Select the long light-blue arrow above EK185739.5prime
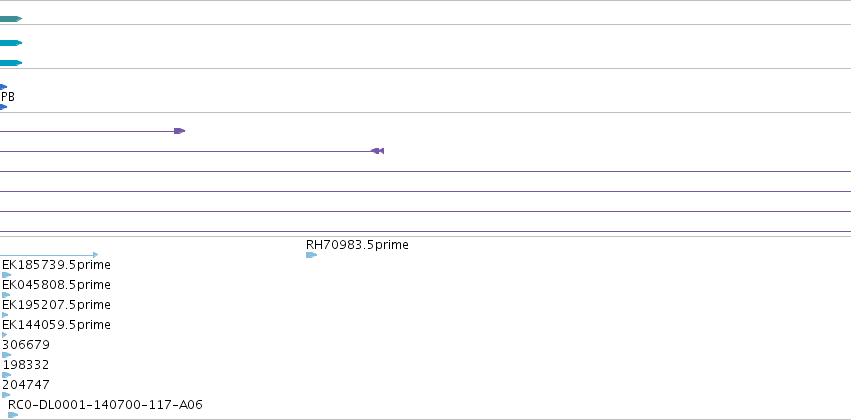This screenshot has width=851, height=420. pos(49,254)
